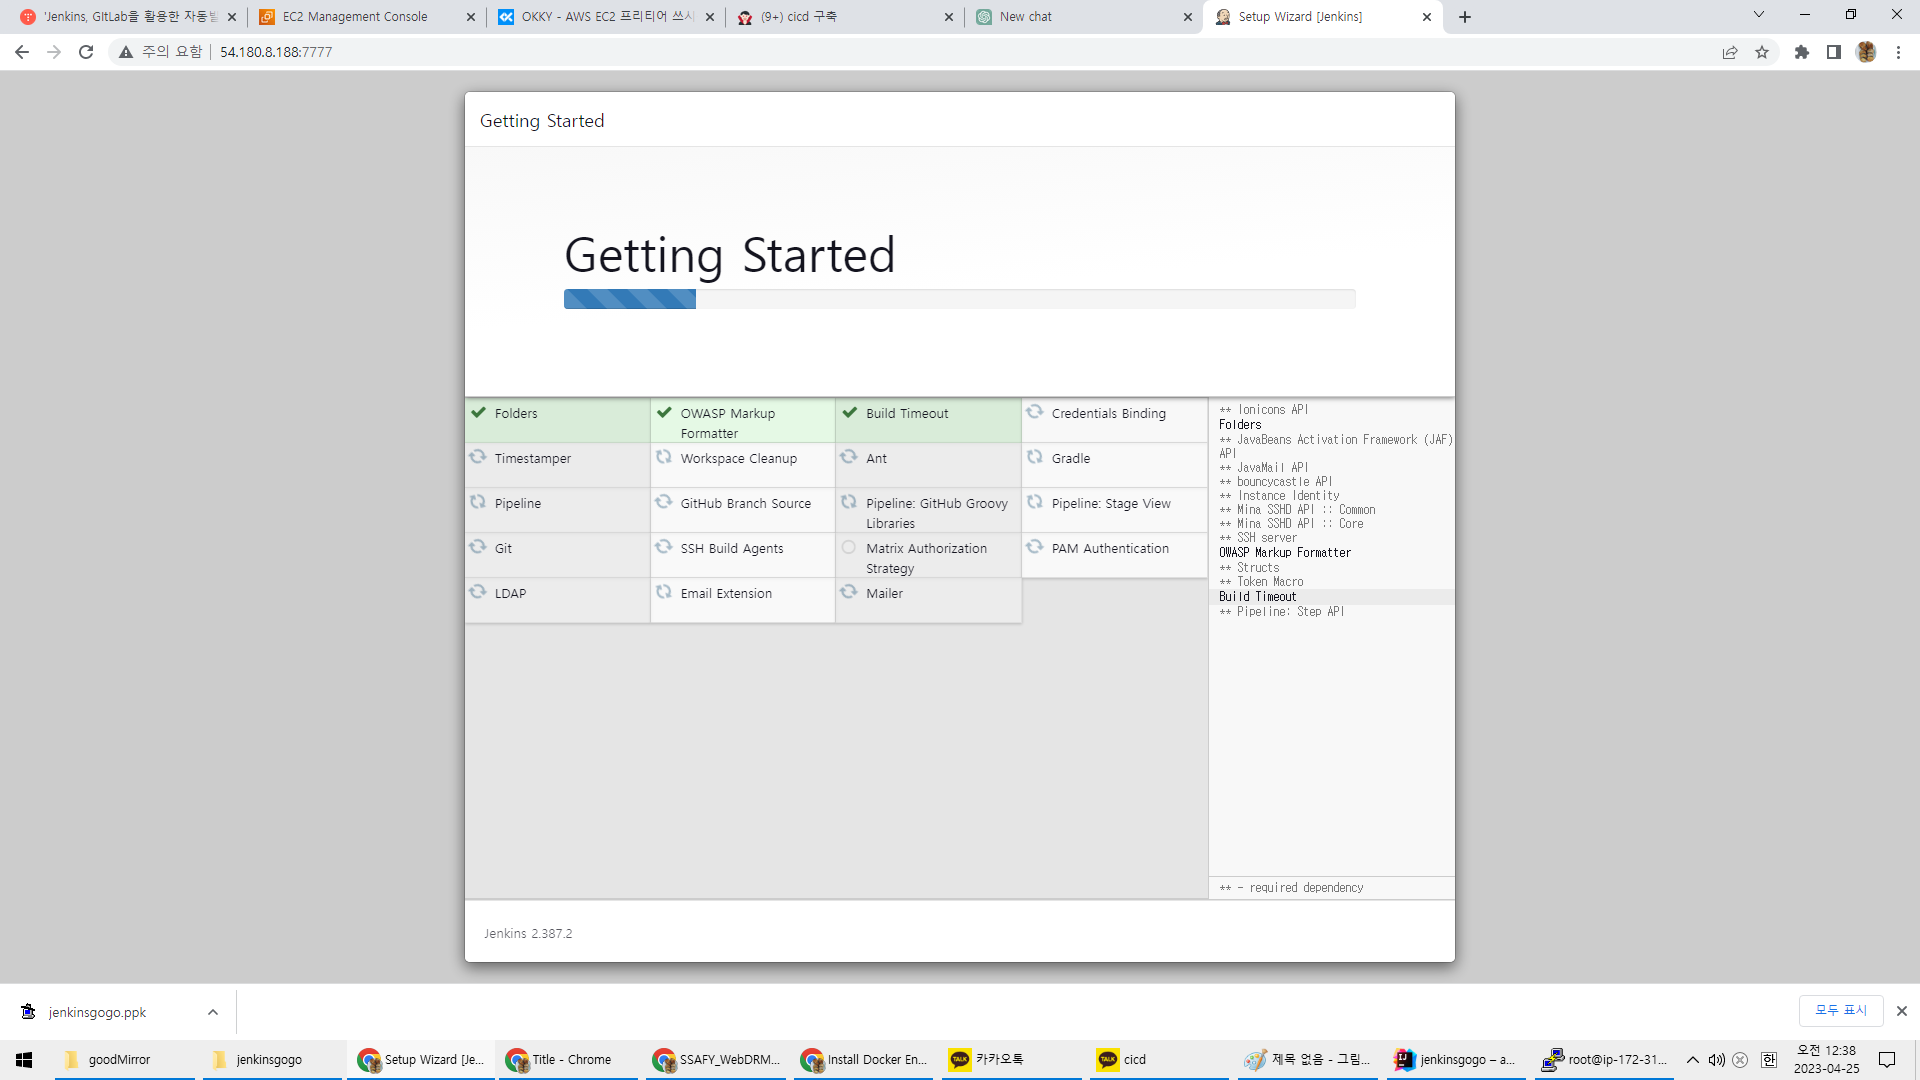Image resolution: width=1920 pixels, height=1080 pixels.
Task: Switch to the EC2 Management Console tab
Action: 355,17
